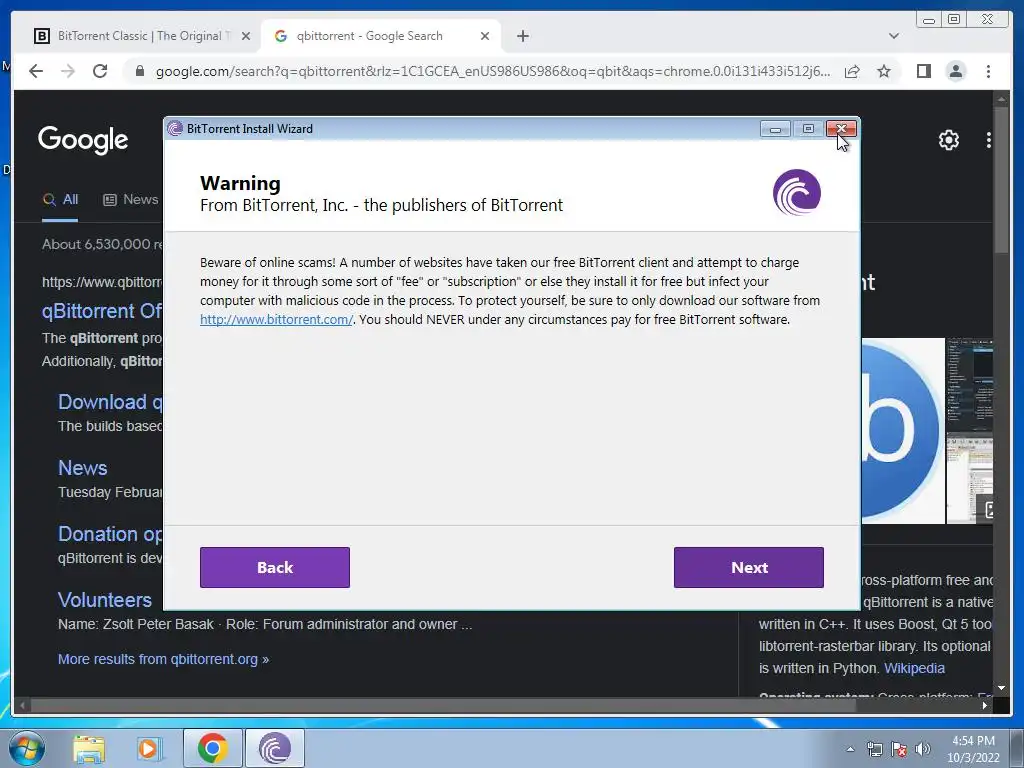Close the qbittorrent Google Search tab
Screen dimensions: 1024x768
coord(485,37)
